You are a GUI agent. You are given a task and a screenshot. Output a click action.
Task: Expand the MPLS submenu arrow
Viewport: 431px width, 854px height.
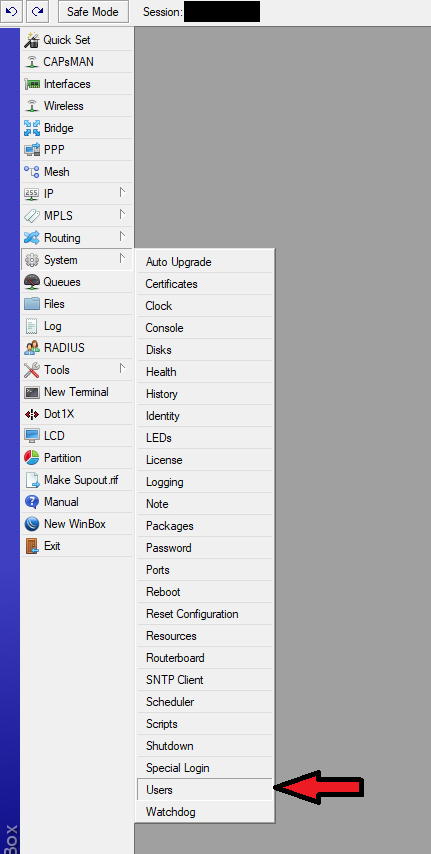[x=123, y=214]
